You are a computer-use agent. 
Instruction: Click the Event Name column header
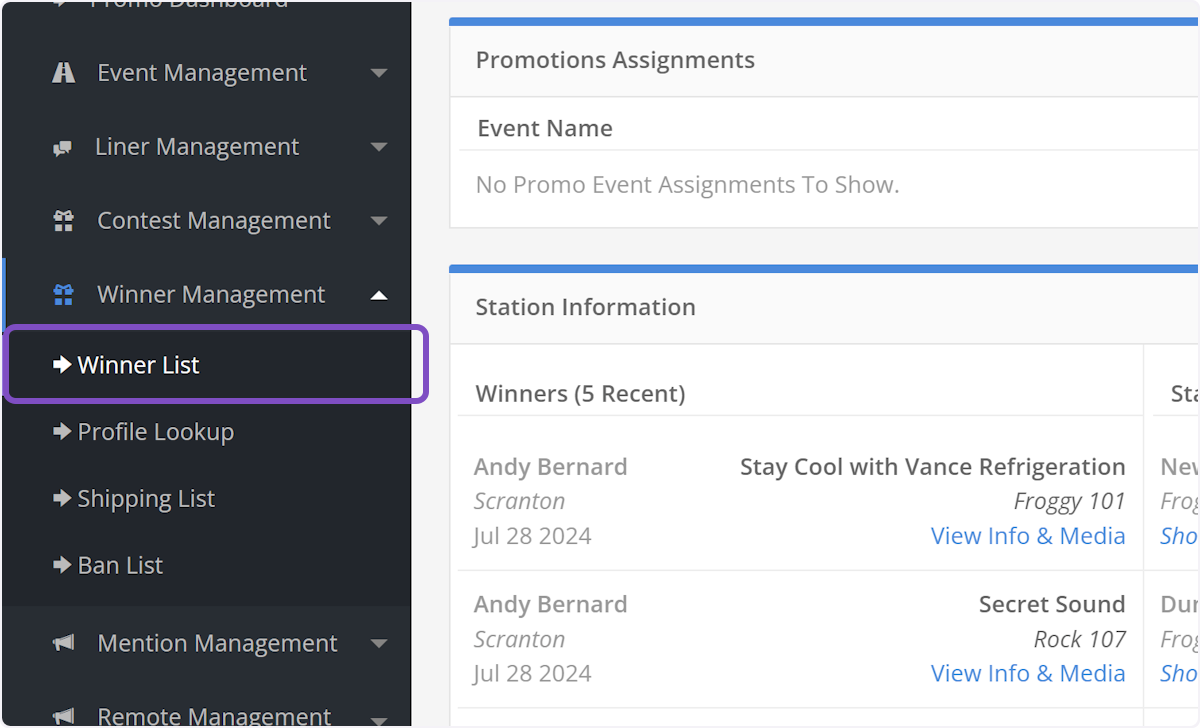point(545,128)
